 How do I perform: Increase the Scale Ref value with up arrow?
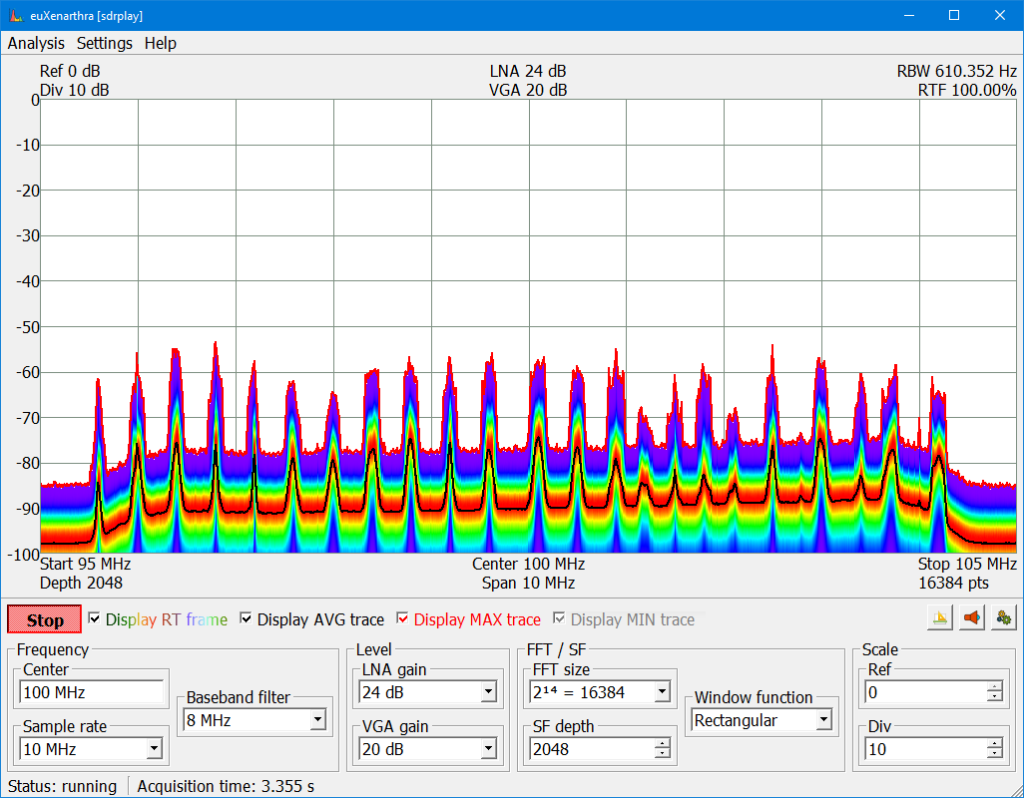[994, 687]
